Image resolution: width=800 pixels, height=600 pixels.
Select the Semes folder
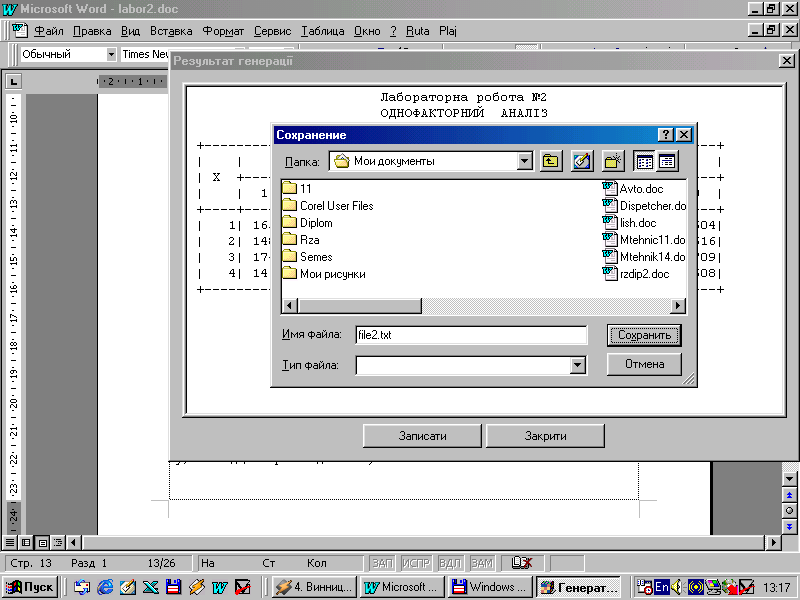coord(308,257)
